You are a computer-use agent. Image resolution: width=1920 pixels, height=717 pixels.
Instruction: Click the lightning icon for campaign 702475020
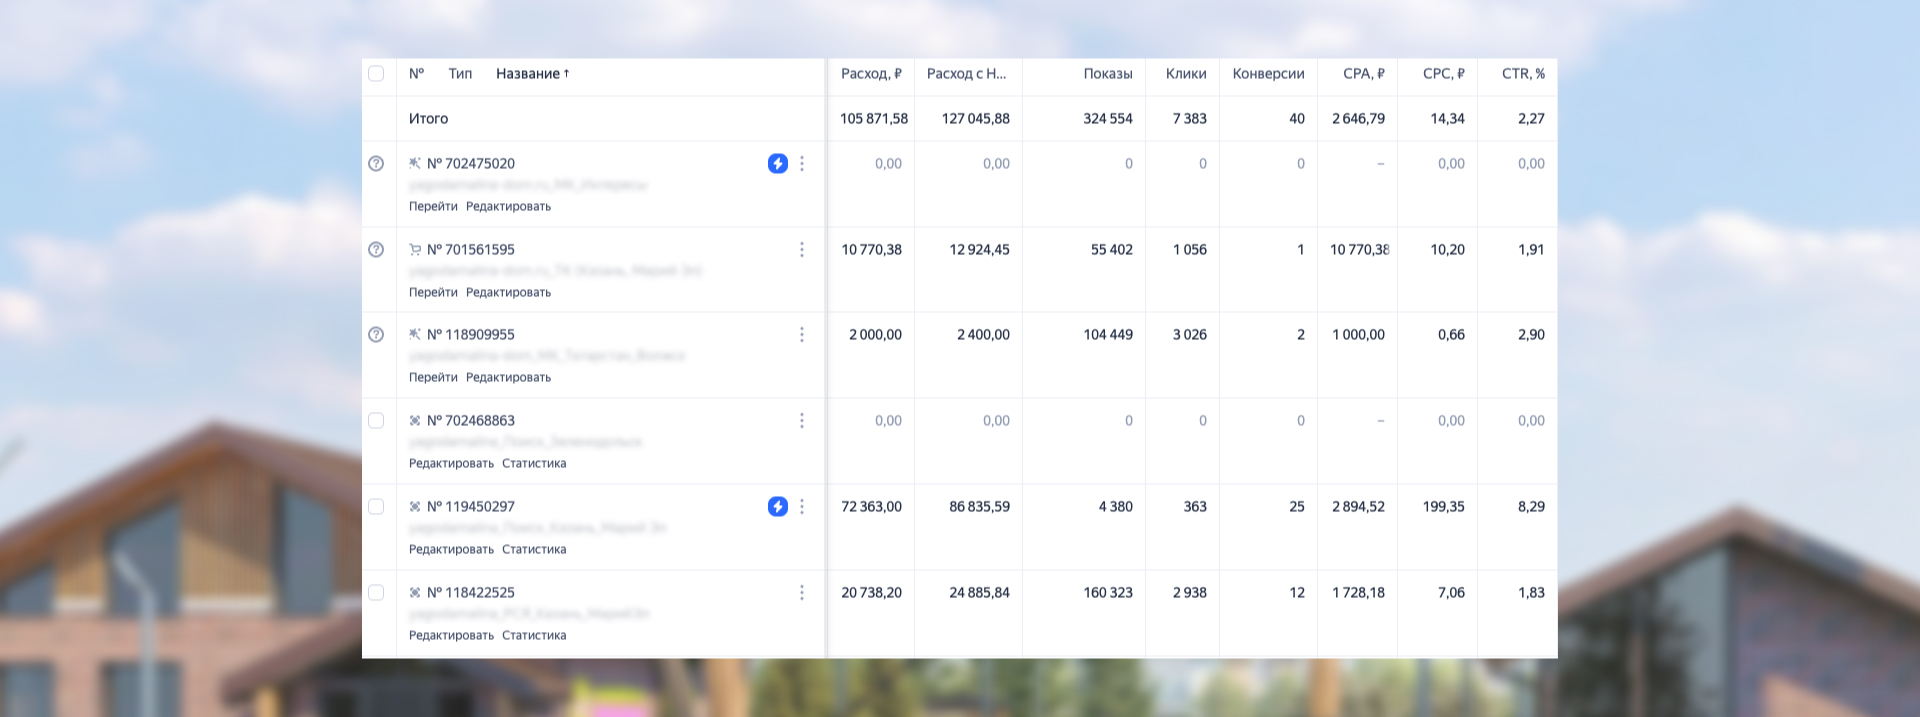(777, 164)
